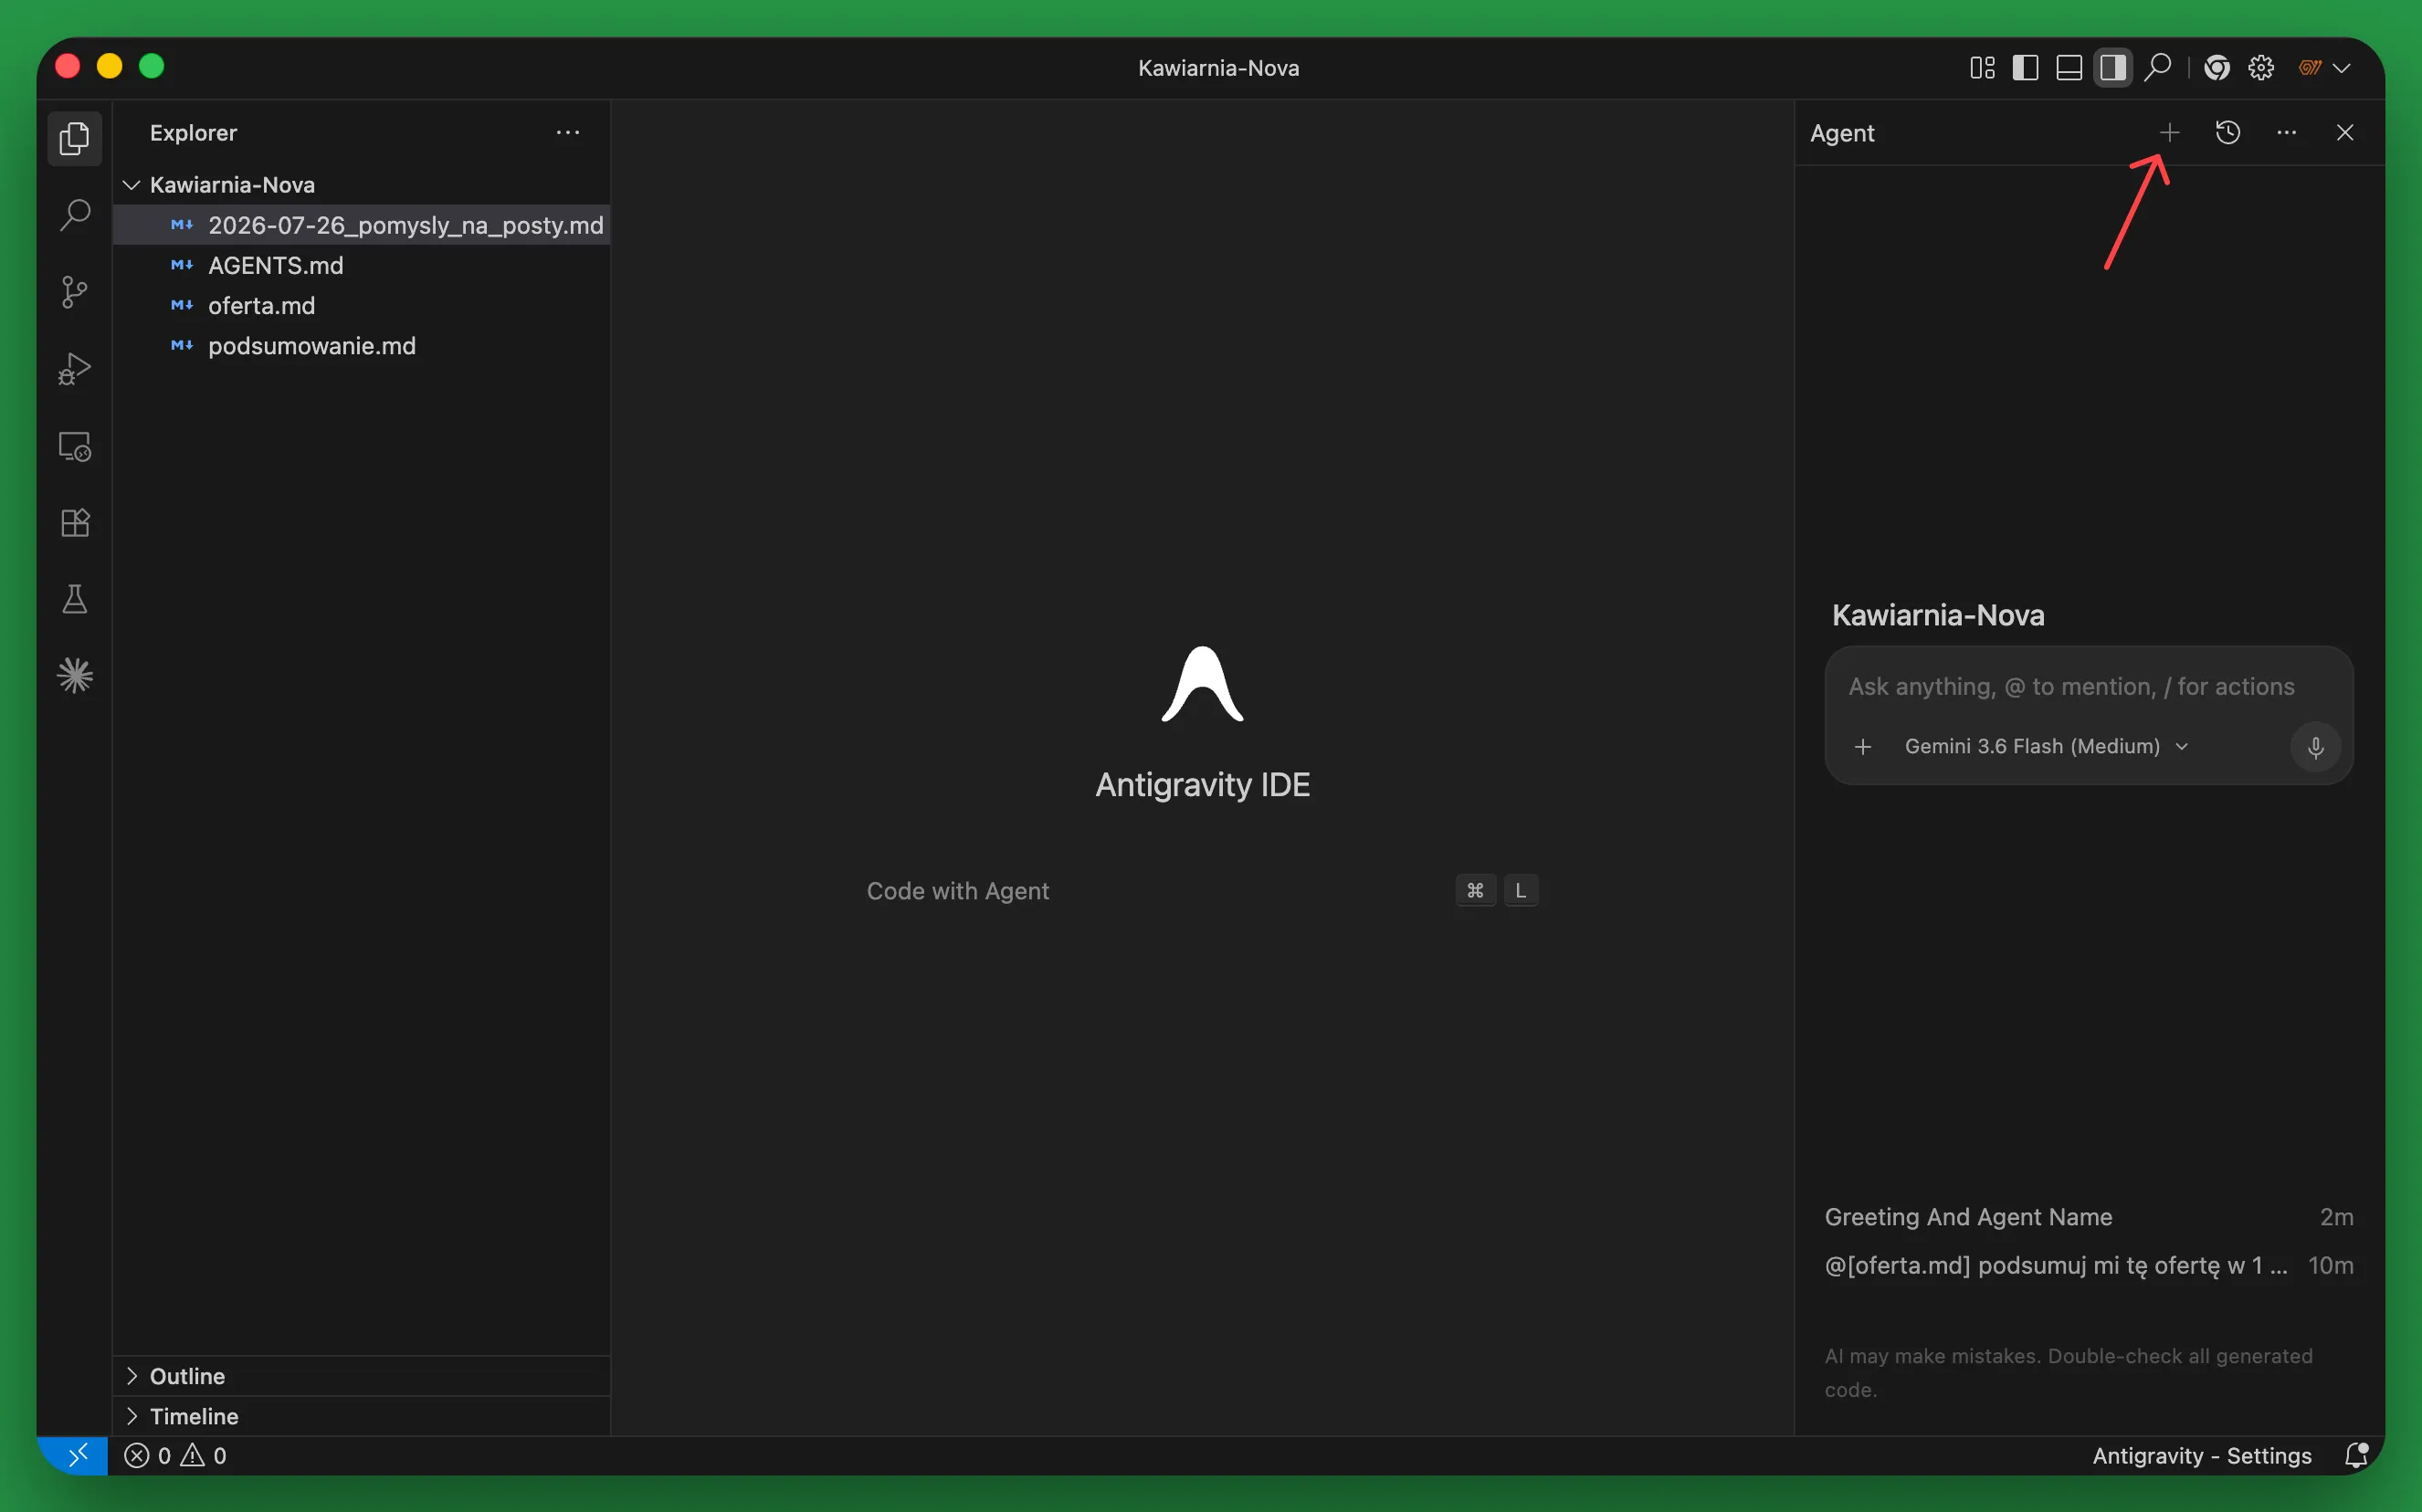
Task: Expand the Timeline section
Action: pyautogui.click(x=362, y=1416)
